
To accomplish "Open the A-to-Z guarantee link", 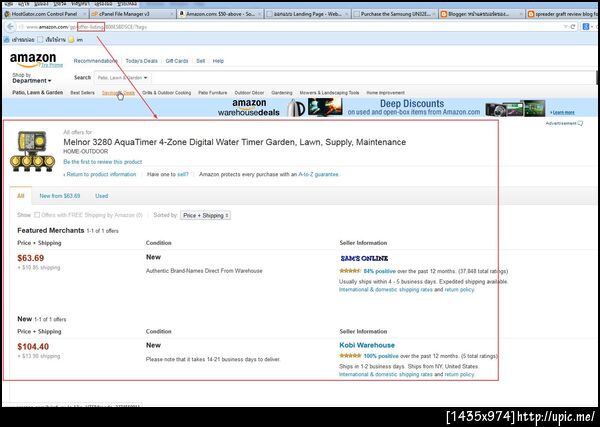I will pos(318,174).
